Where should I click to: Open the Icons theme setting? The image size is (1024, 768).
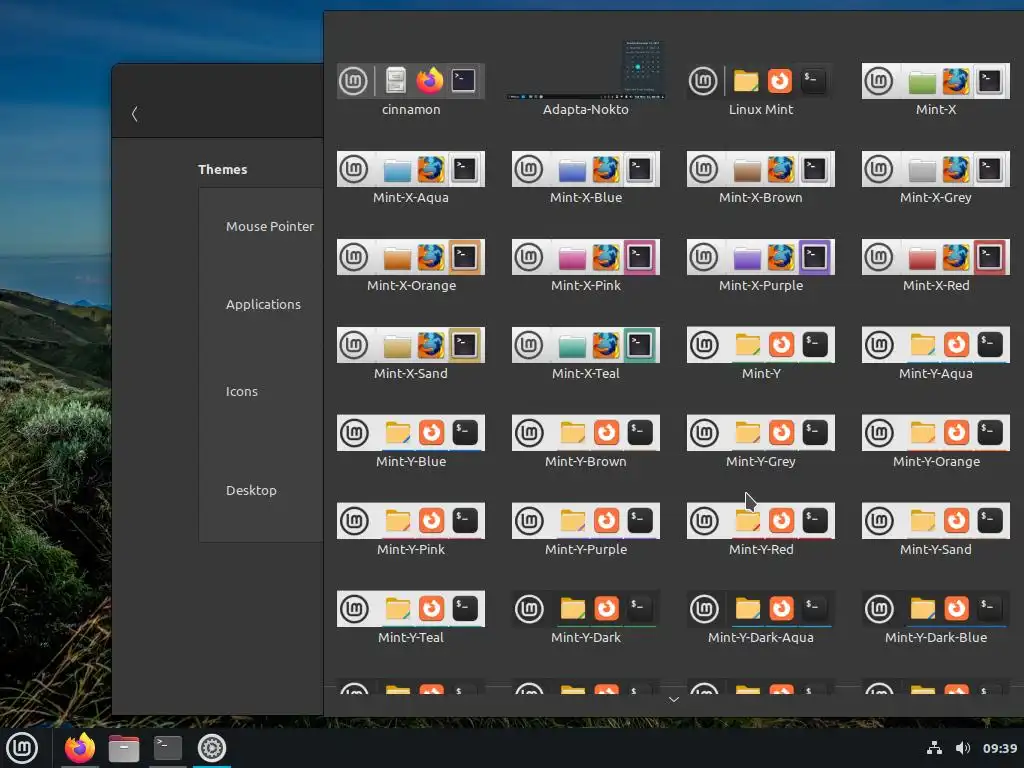(x=242, y=392)
